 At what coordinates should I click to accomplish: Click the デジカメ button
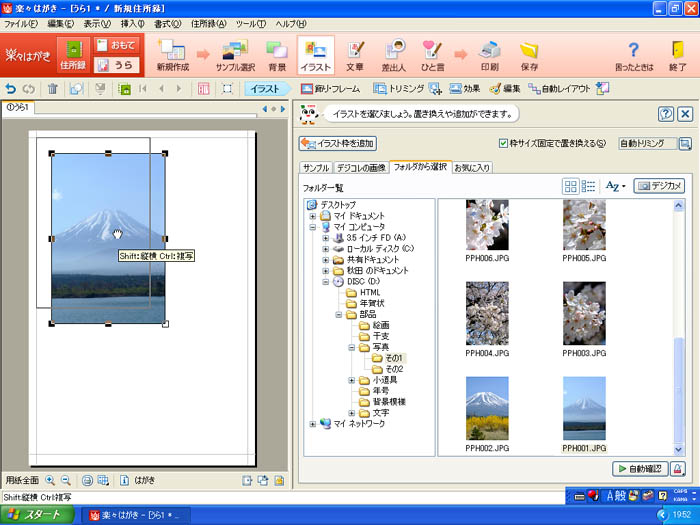tap(659, 186)
